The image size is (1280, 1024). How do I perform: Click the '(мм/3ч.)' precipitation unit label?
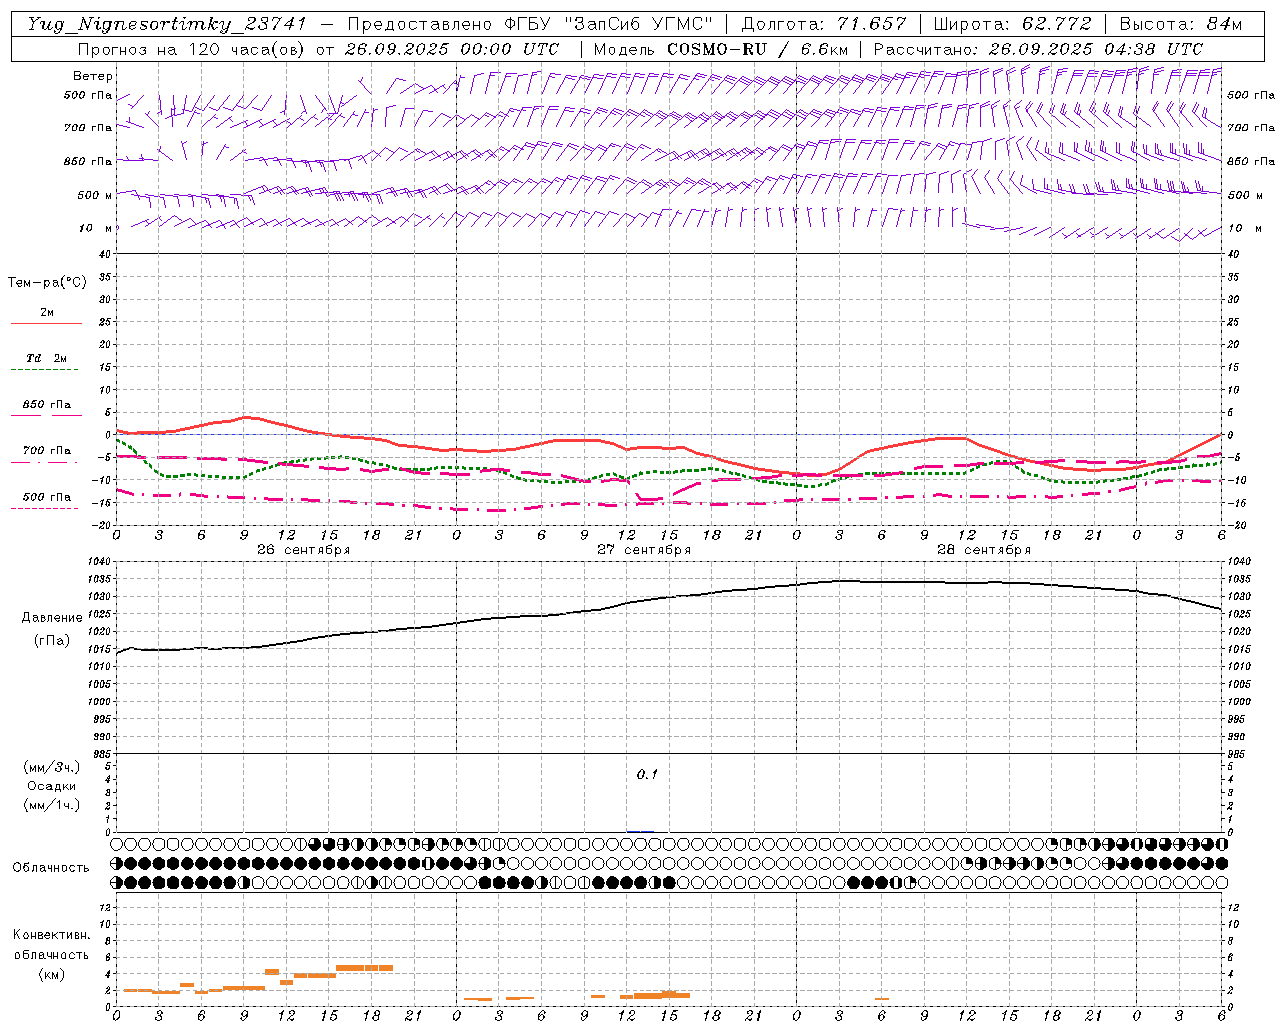[x=52, y=767]
